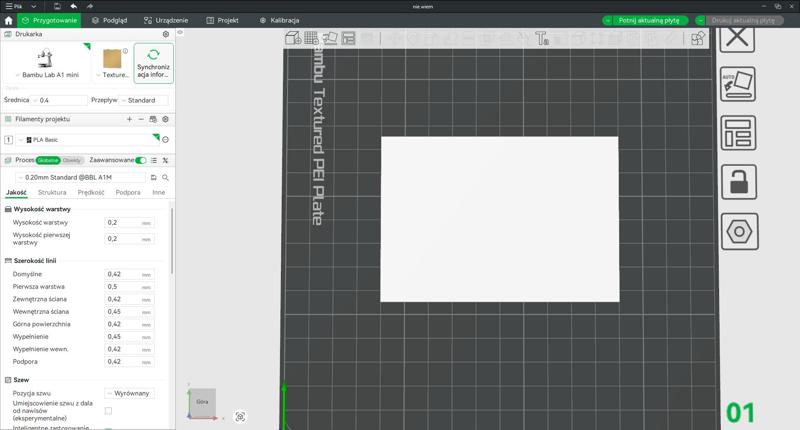Image resolution: width=800 pixels, height=430 pixels.
Task: Open the Prędkość settings tab
Action: coord(91,192)
